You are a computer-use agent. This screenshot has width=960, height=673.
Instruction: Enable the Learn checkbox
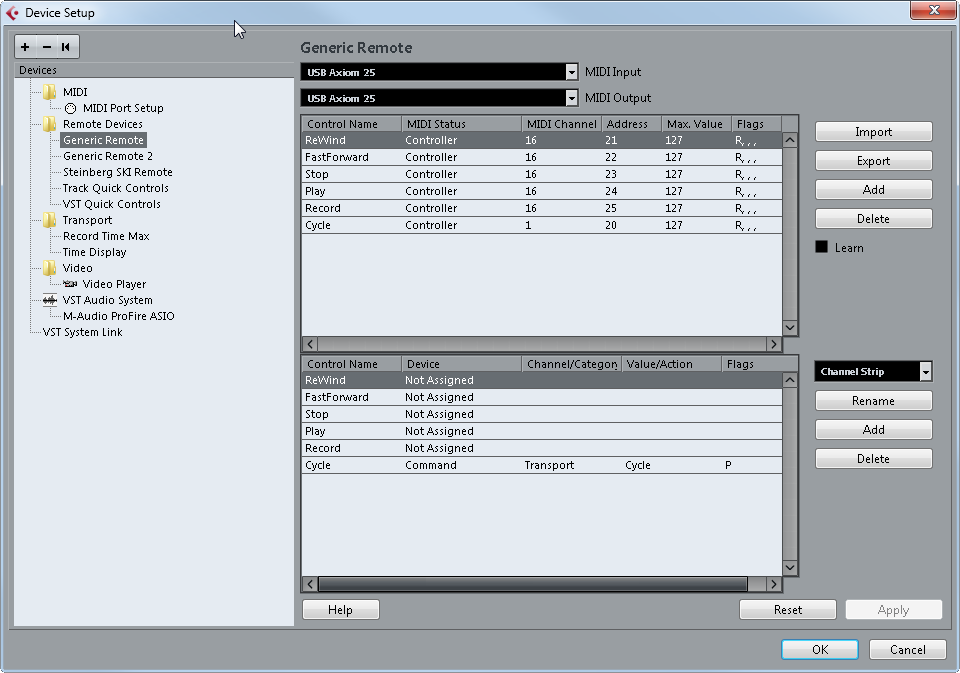pyautogui.click(x=822, y=247)
